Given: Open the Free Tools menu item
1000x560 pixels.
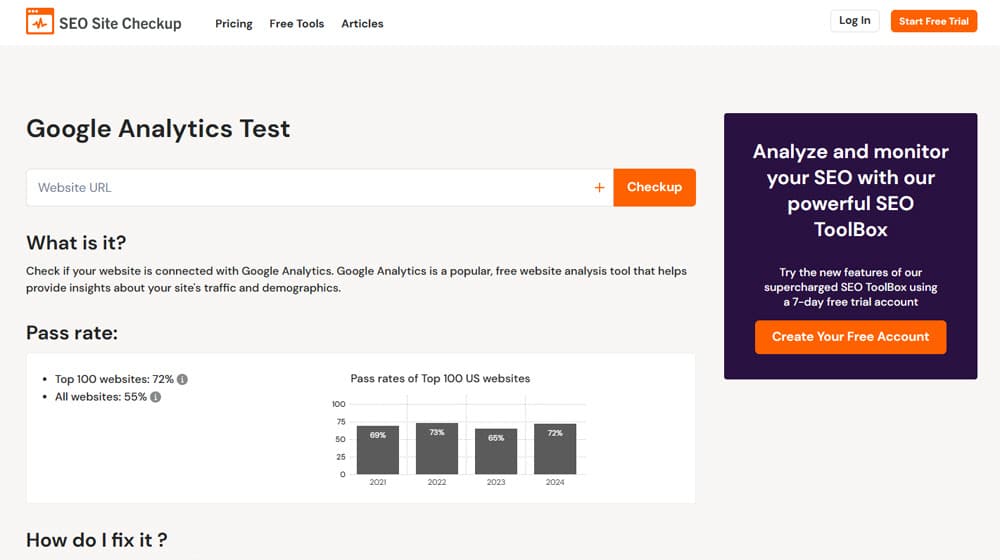Looking at the screenshot, I should pos(297,24).
